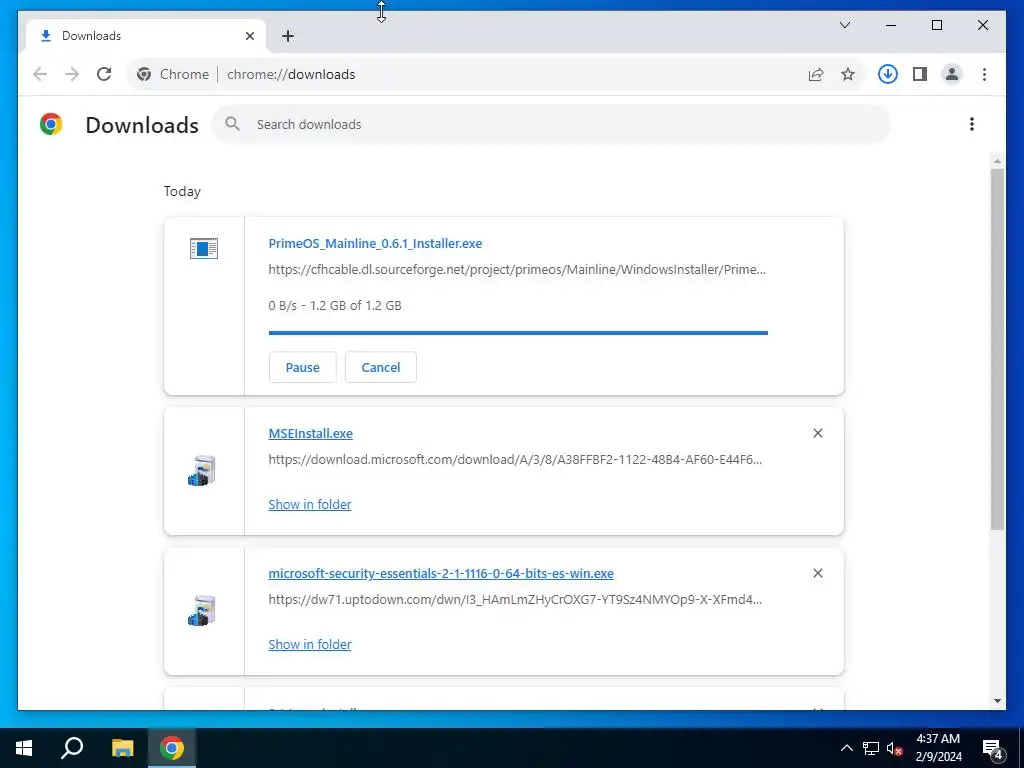
Task: Open a new tab
Action: [x=288, y=36]
